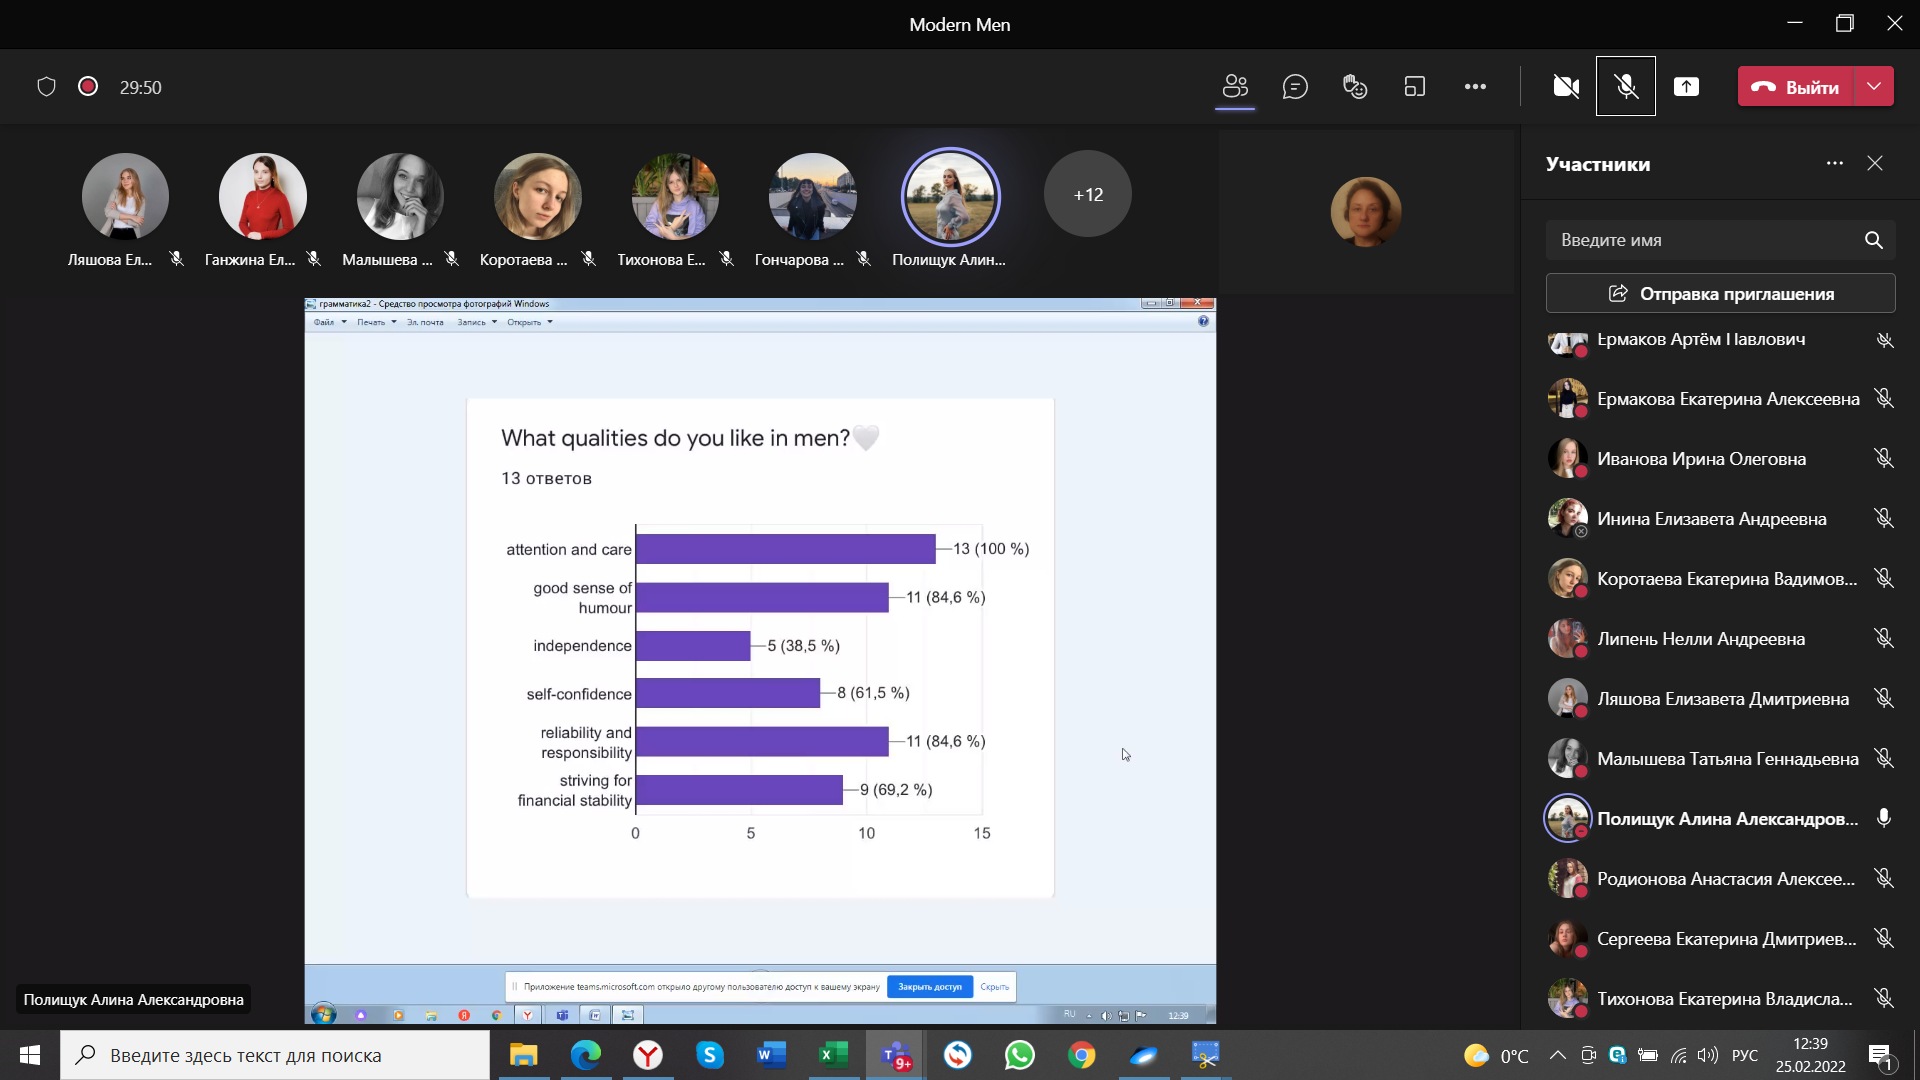Open Excel from the taskbar

click(833, 1055)
